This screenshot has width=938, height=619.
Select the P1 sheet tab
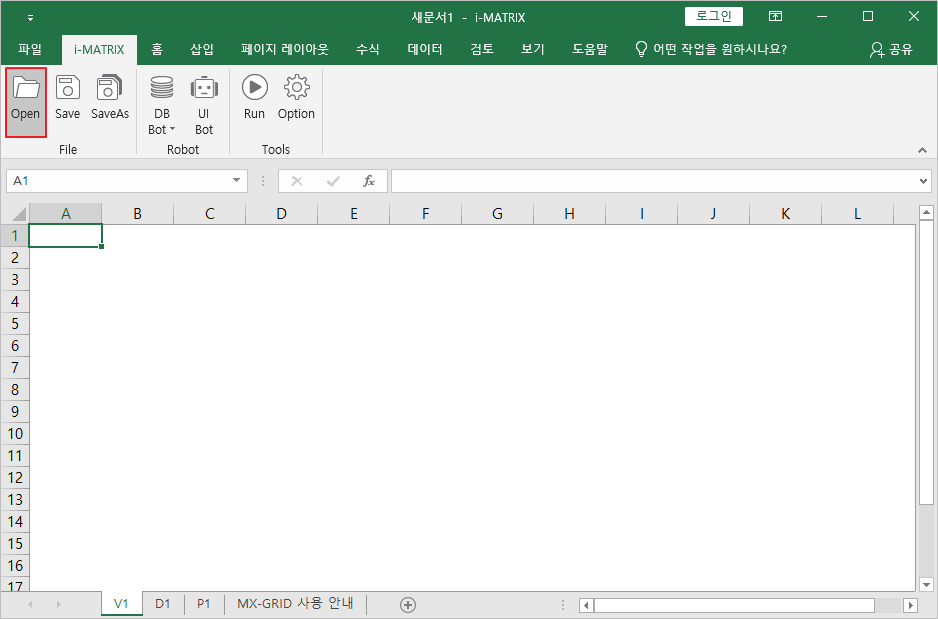(x=203, y=603)
